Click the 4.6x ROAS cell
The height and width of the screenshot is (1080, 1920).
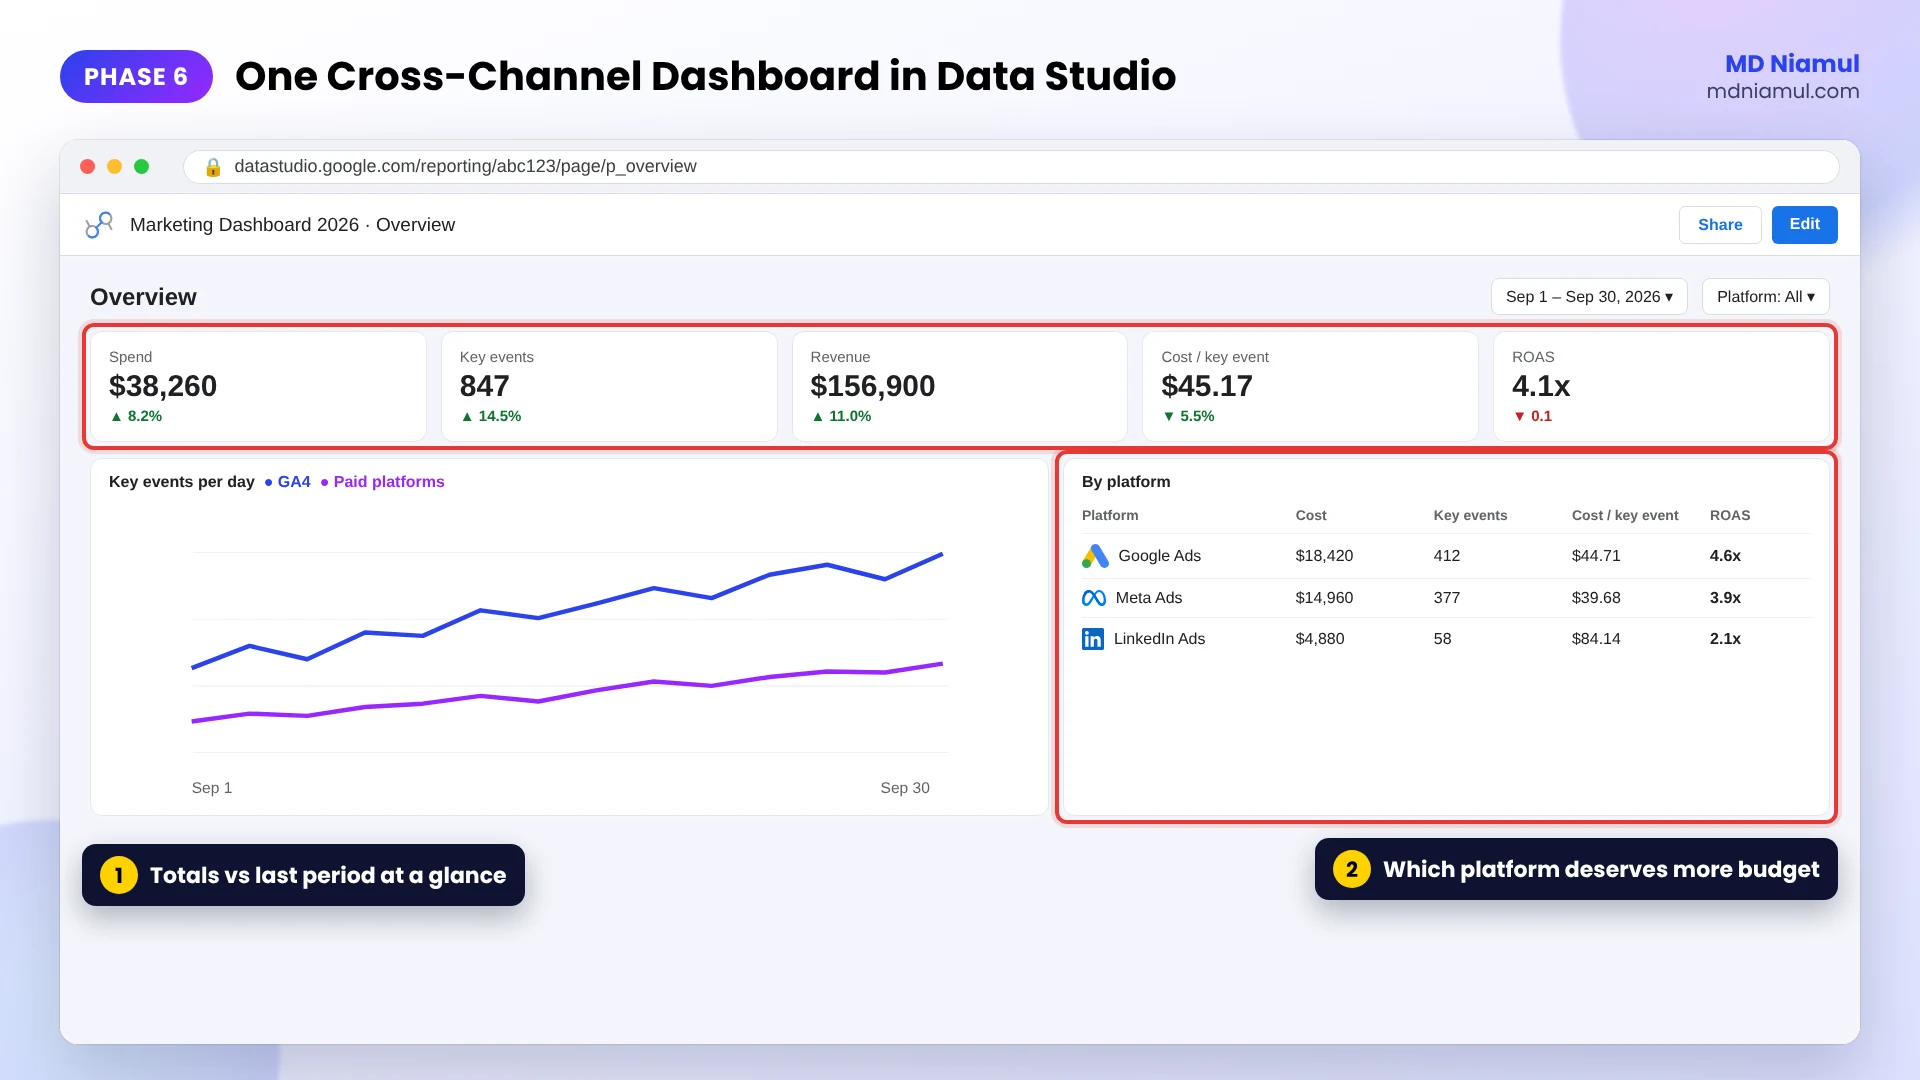(x=1725, y=556)
